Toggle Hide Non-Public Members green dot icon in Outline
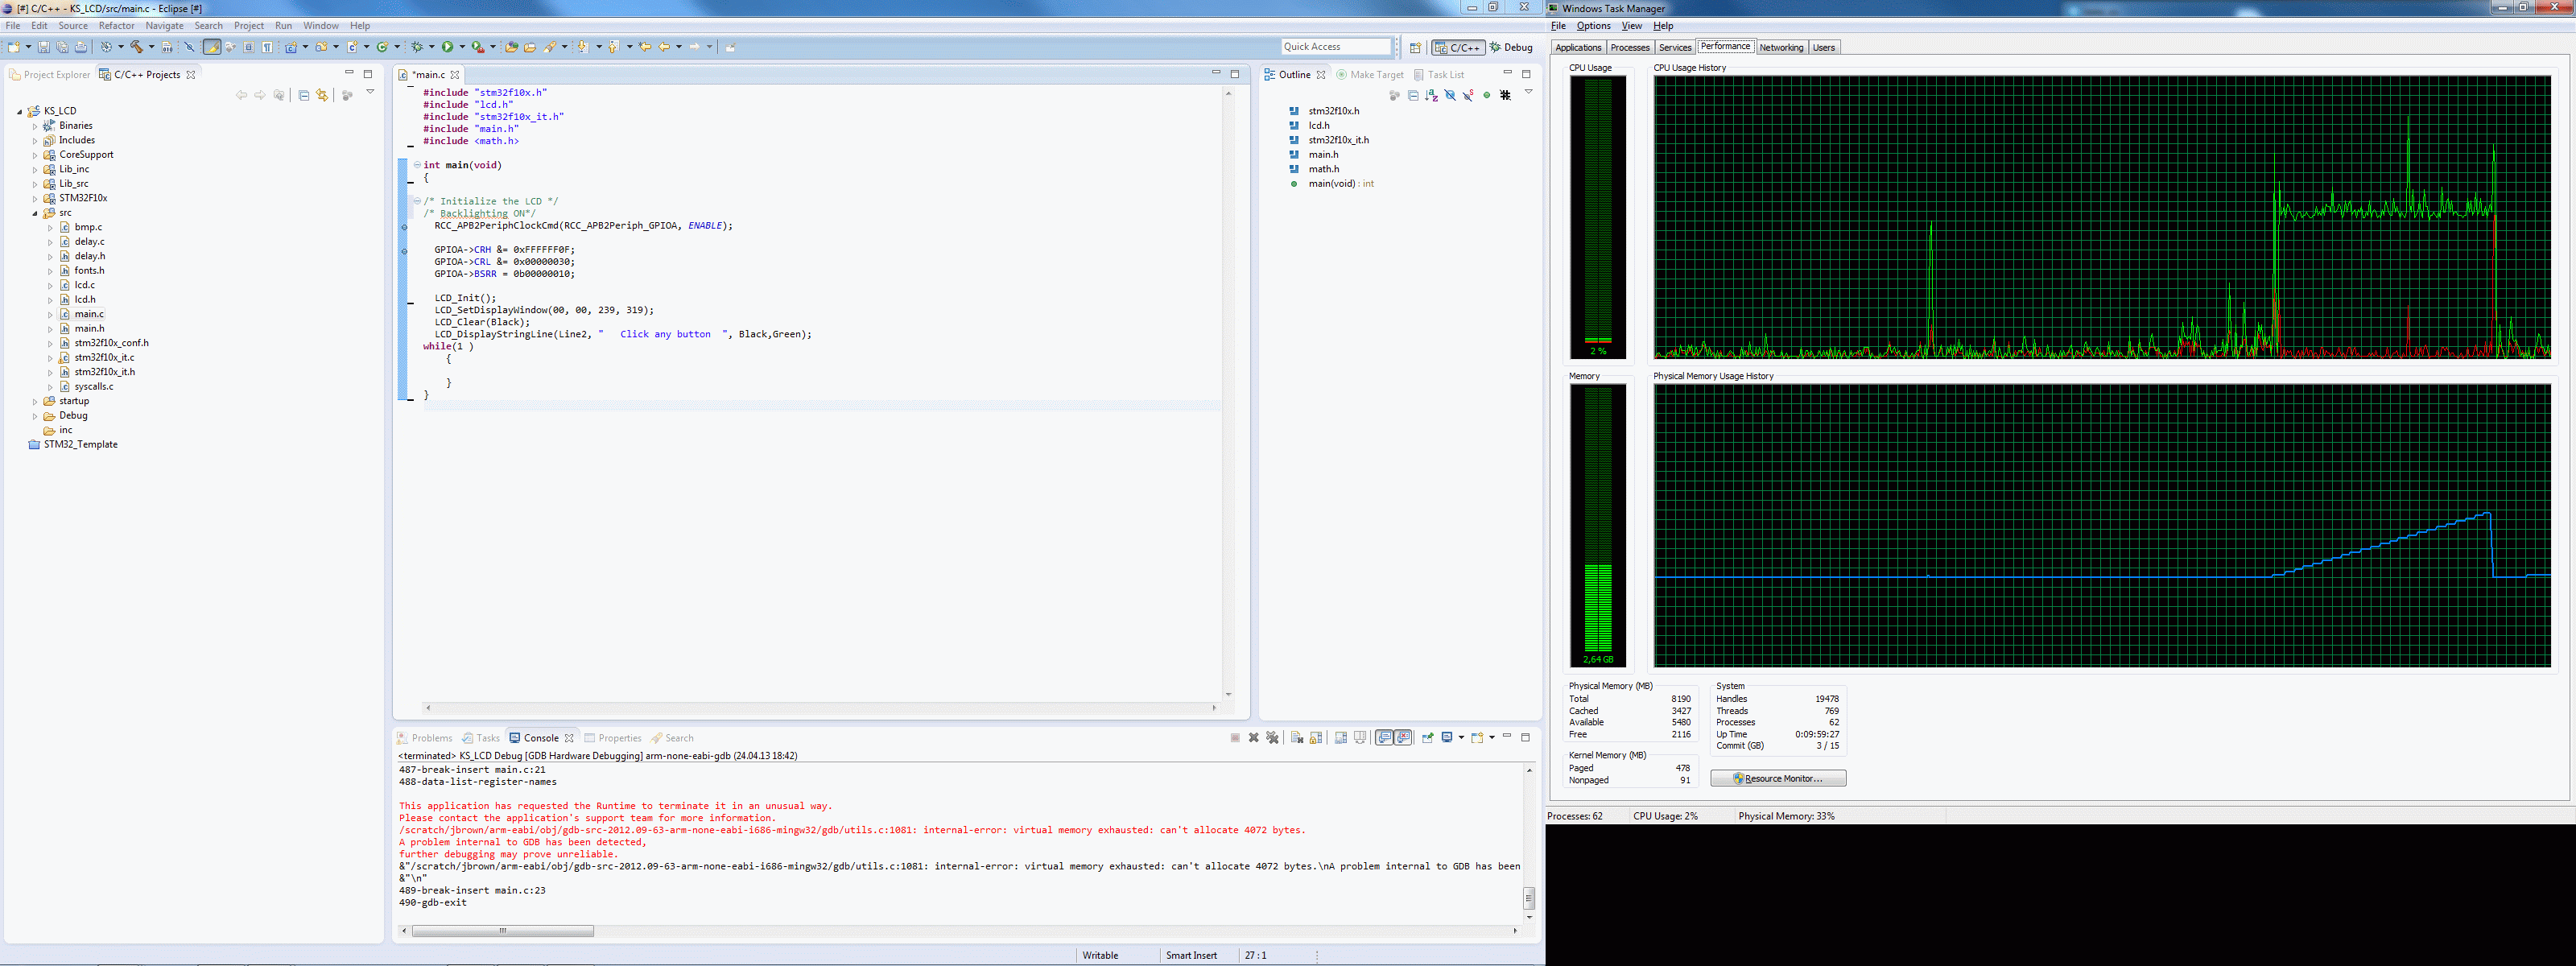 pos(1487,95)
